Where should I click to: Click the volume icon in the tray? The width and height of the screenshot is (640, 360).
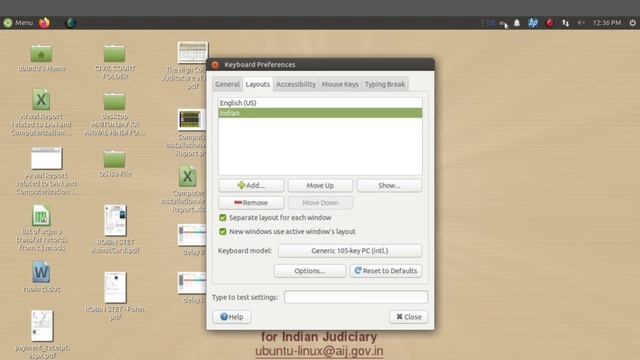point(581,23)
